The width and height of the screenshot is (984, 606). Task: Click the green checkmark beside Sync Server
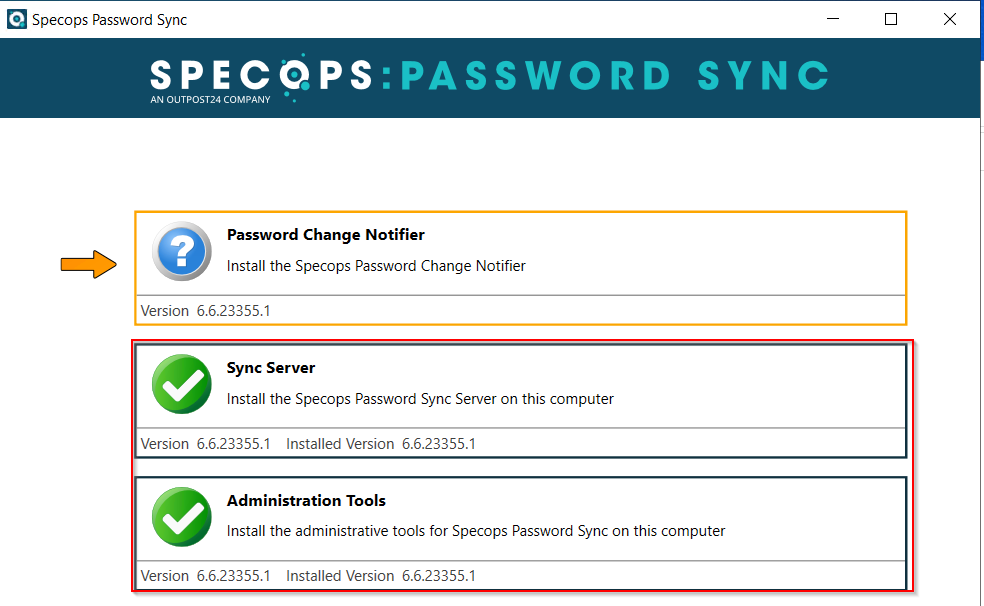182,384
